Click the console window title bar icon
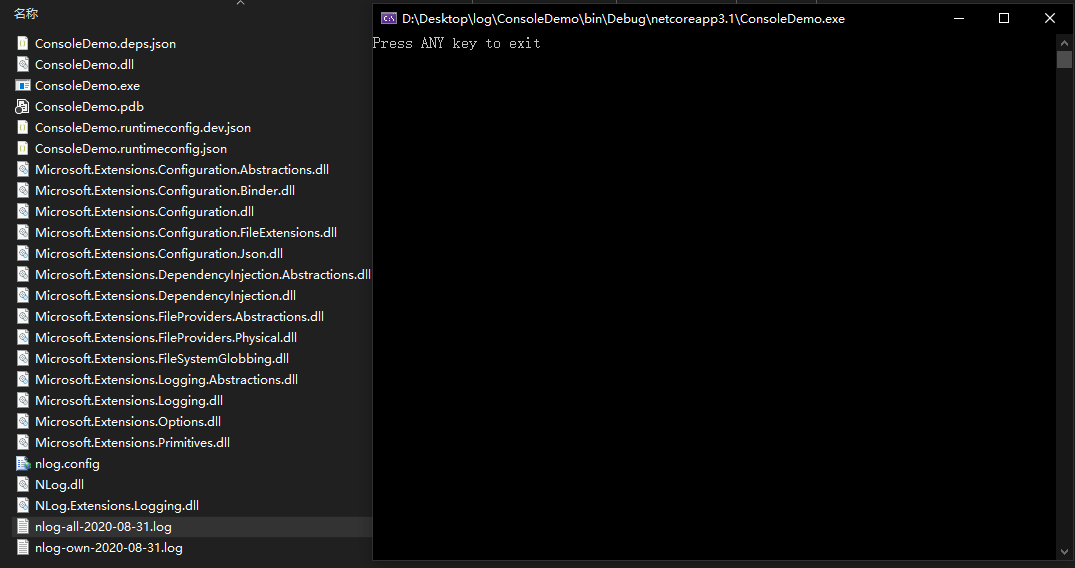This screenshot has height=568, width=1075. pos(389,18)
